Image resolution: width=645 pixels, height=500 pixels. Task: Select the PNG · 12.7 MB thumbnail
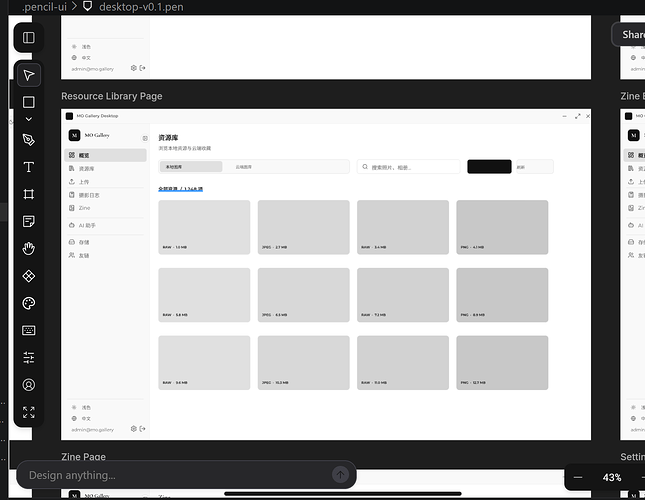[502, 363]
